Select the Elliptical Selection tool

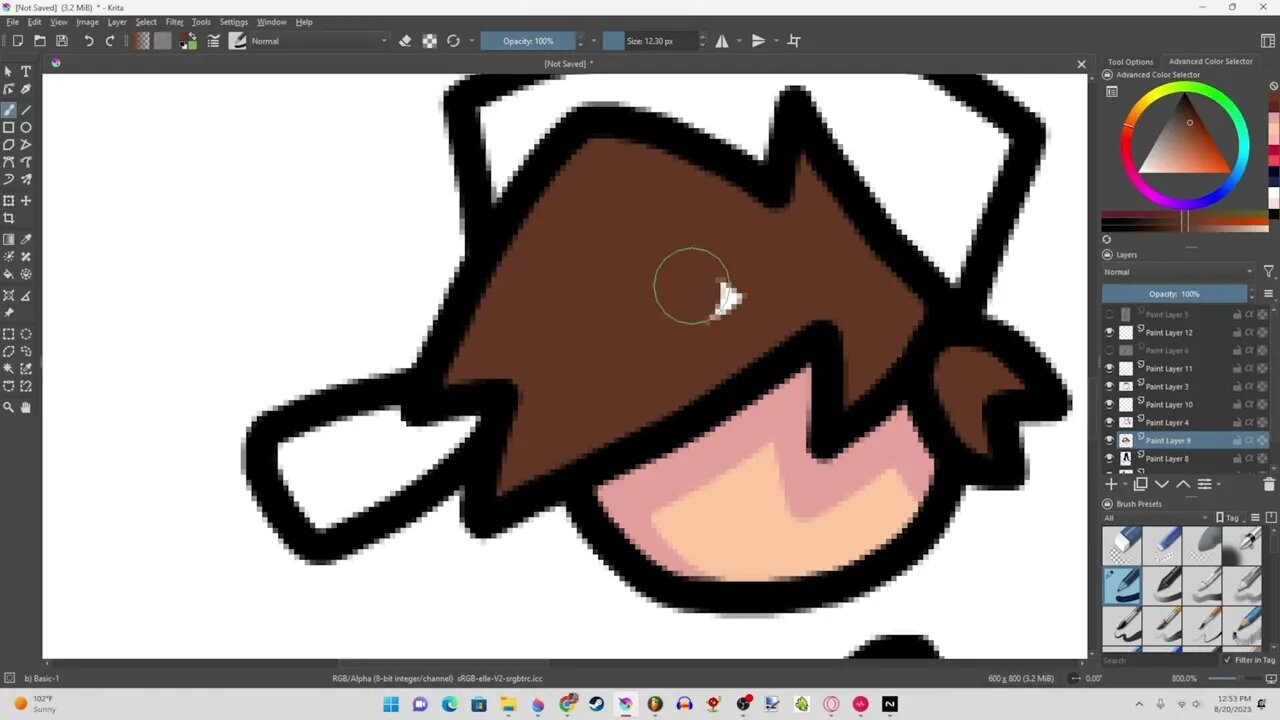coord(26,335)
